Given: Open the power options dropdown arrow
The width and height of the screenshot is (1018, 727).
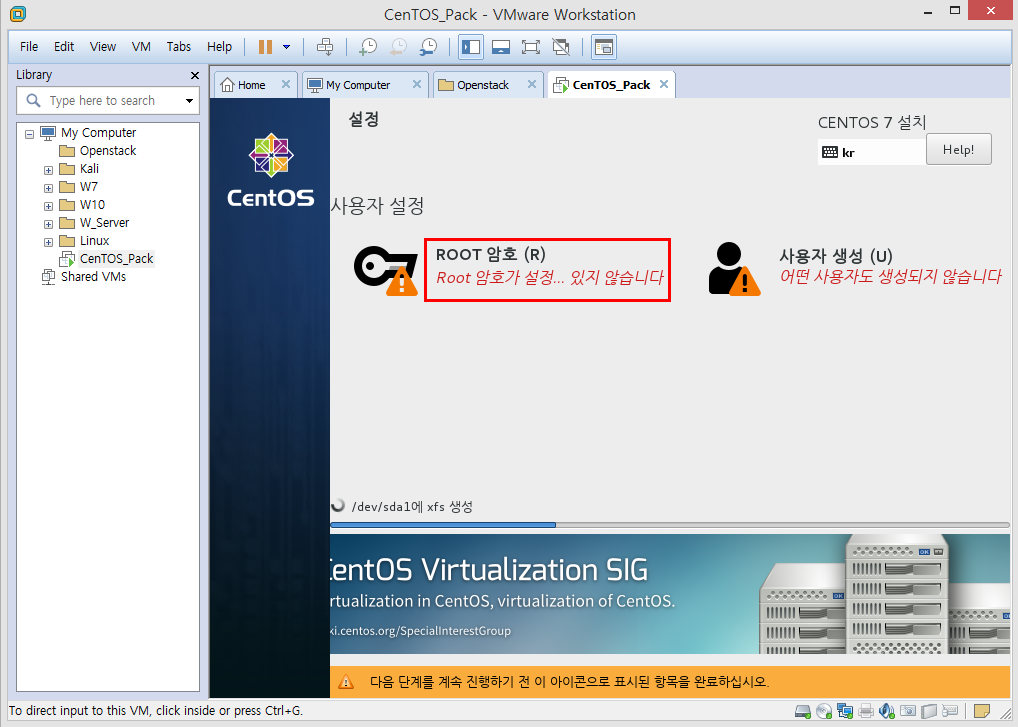Looking at the screenshot, I should [286, 47].
